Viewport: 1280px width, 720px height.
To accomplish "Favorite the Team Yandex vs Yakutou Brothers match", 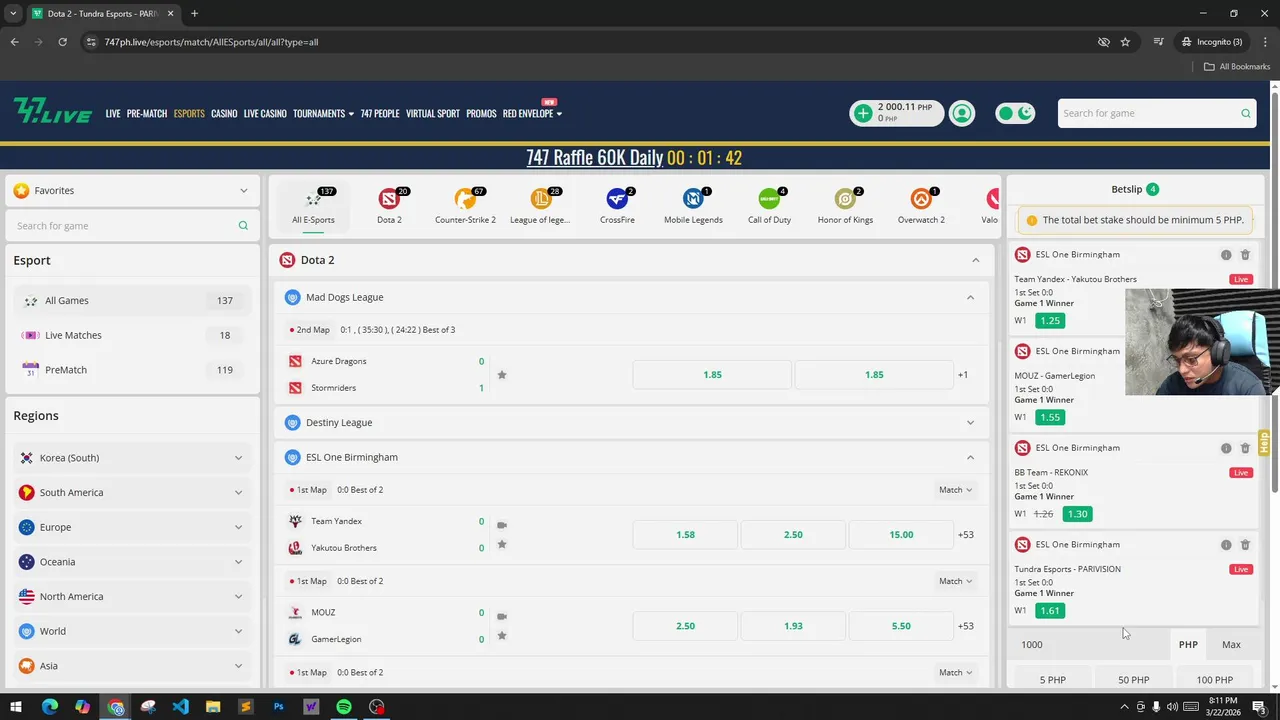I will (x=502, y=544).
